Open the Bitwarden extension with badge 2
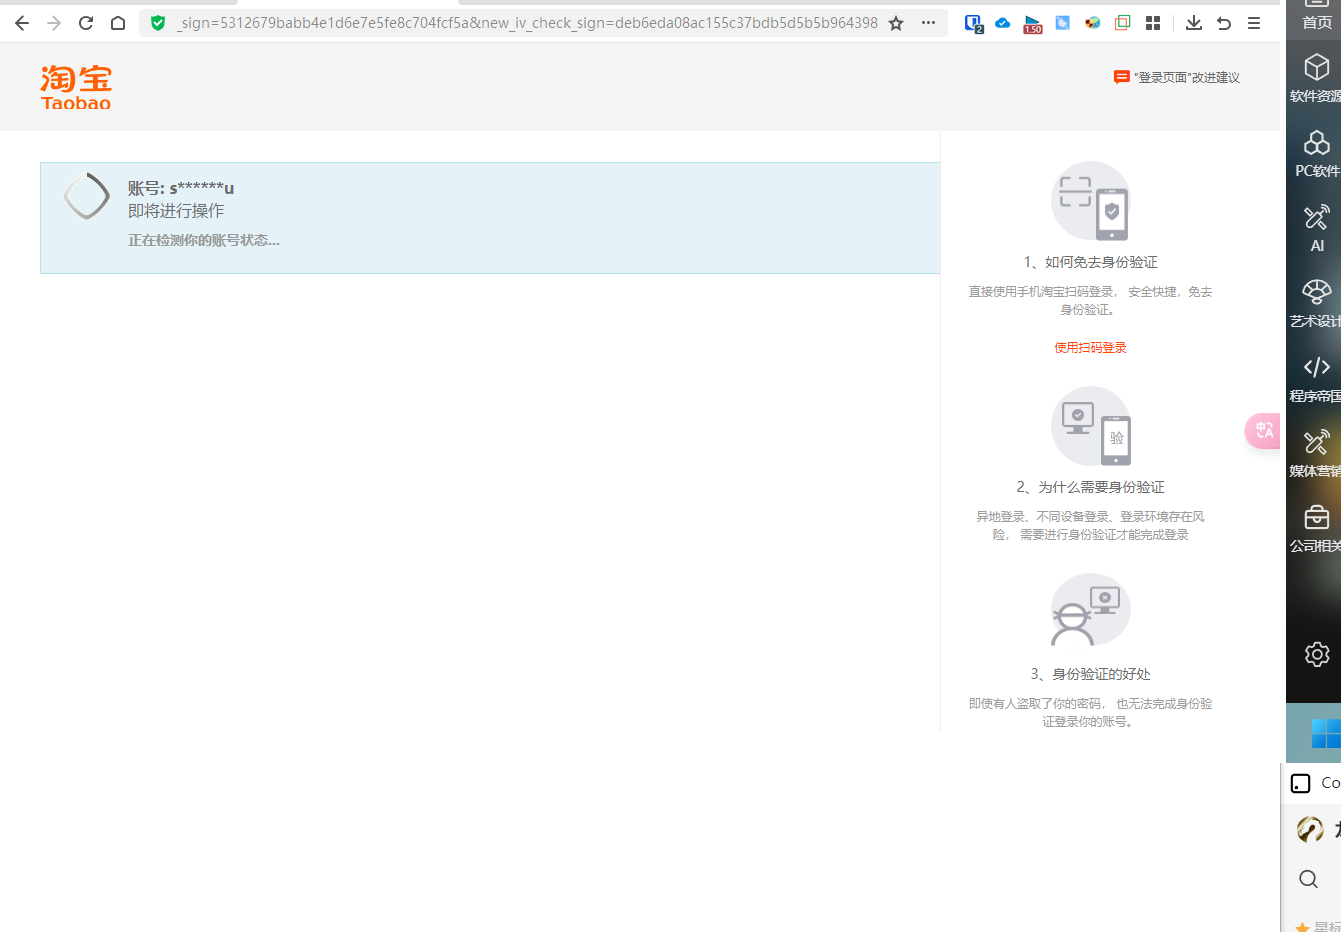The image size is (1341, 932). 973,23
